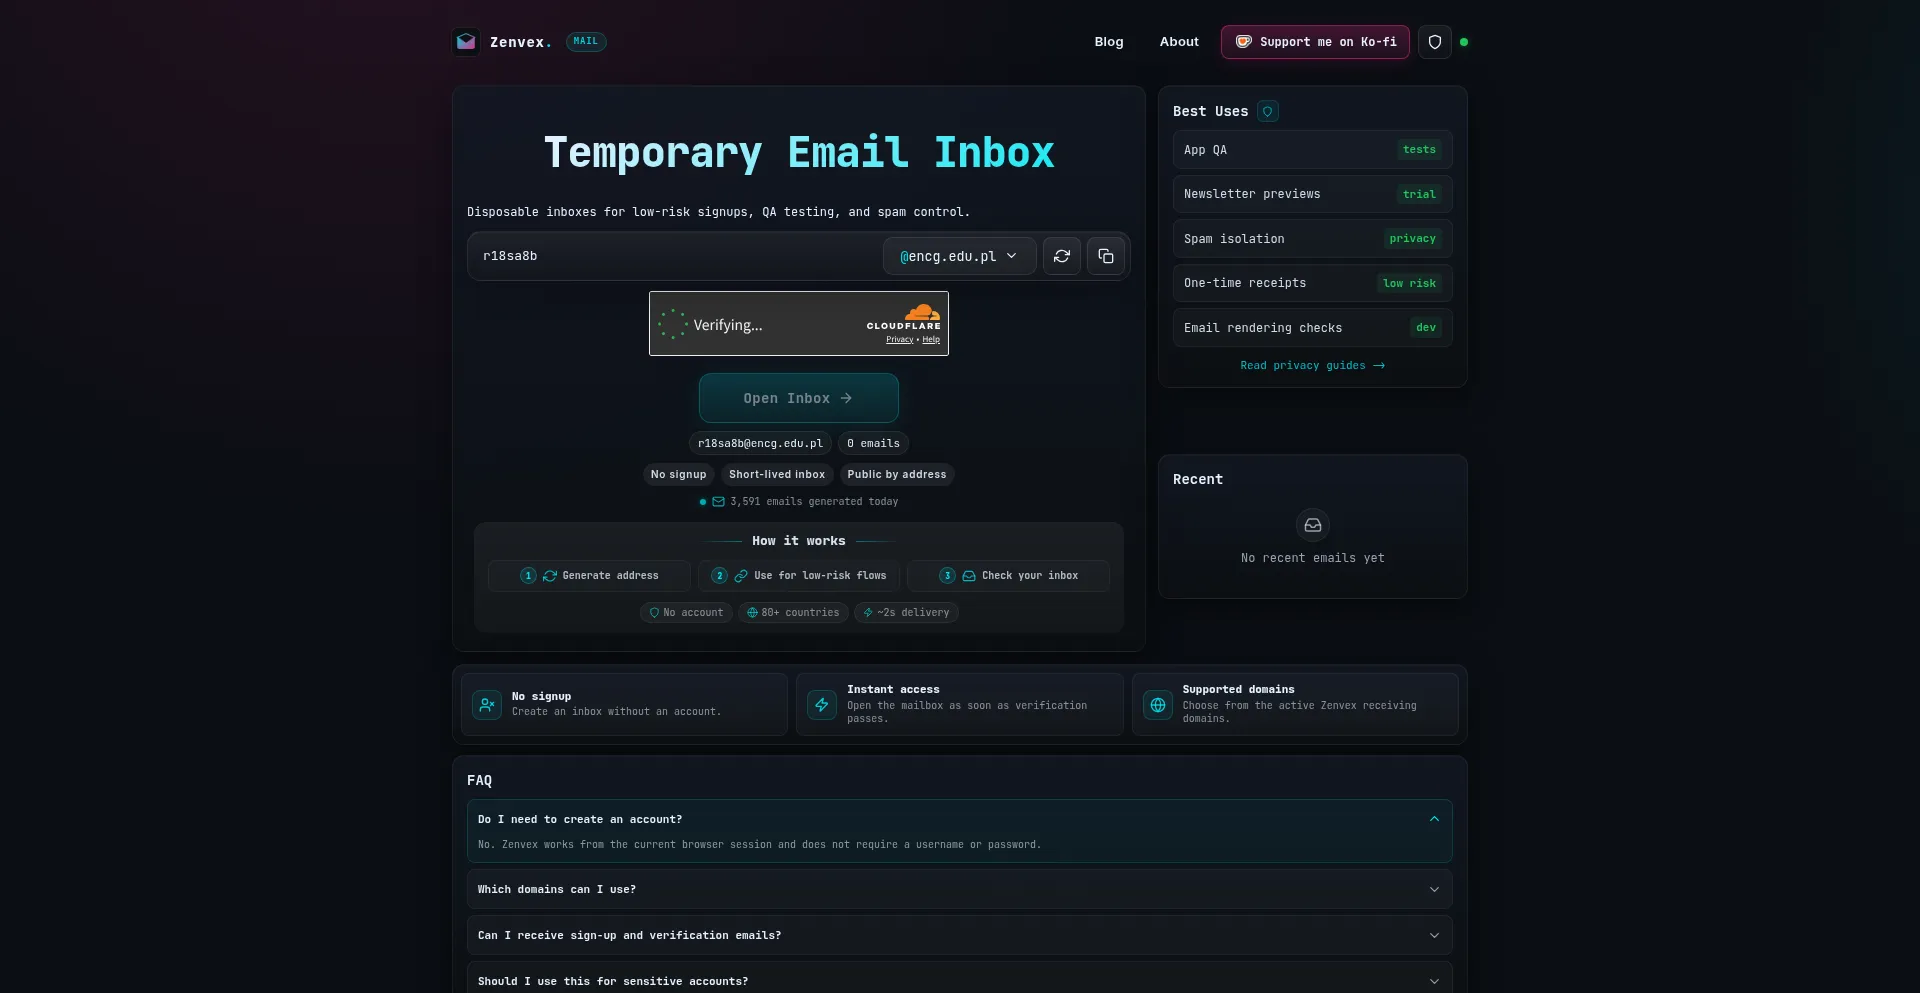Click the Verifying spinner icon
This screenshot has height=993, width=1920.
pyautogui.click(x=673, y=324)
